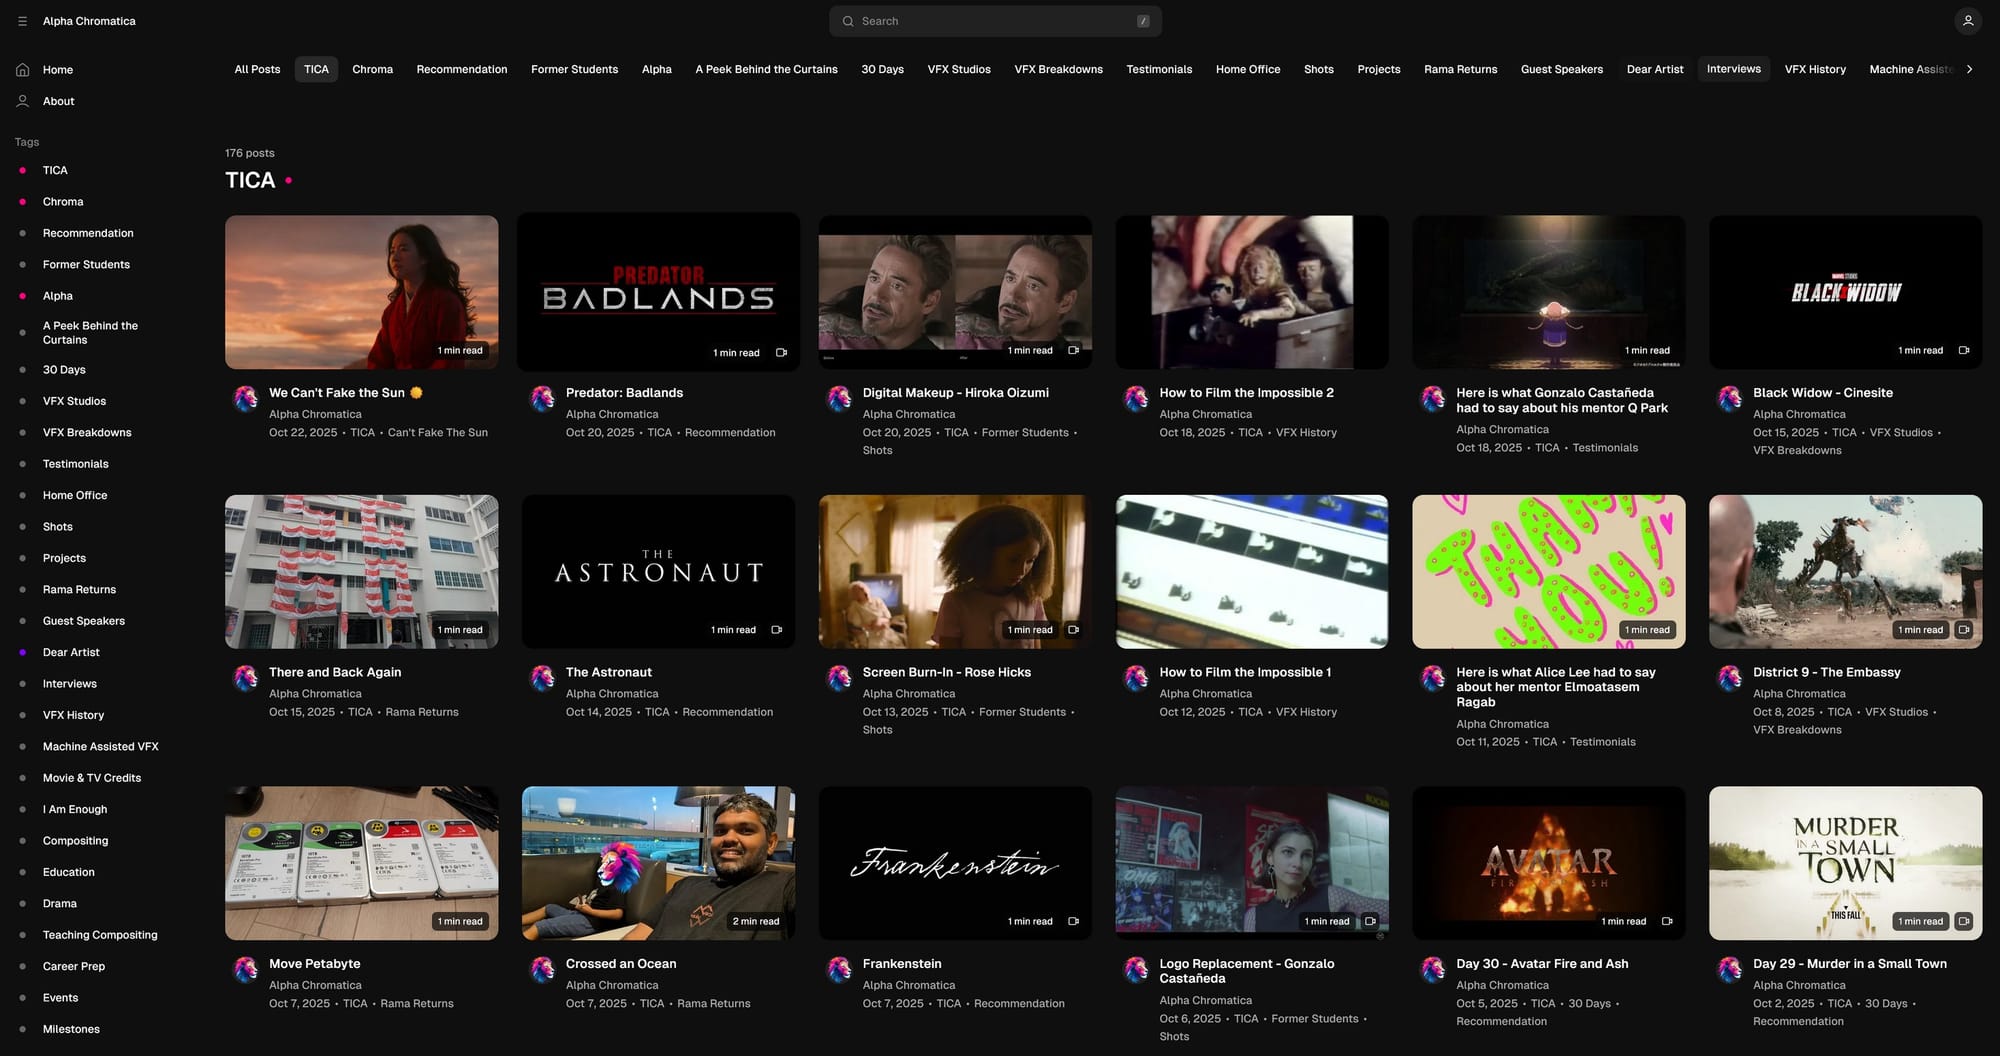Click the About person icon
This screenshot has width=2000, height=1056.
[x=22, y=101]
